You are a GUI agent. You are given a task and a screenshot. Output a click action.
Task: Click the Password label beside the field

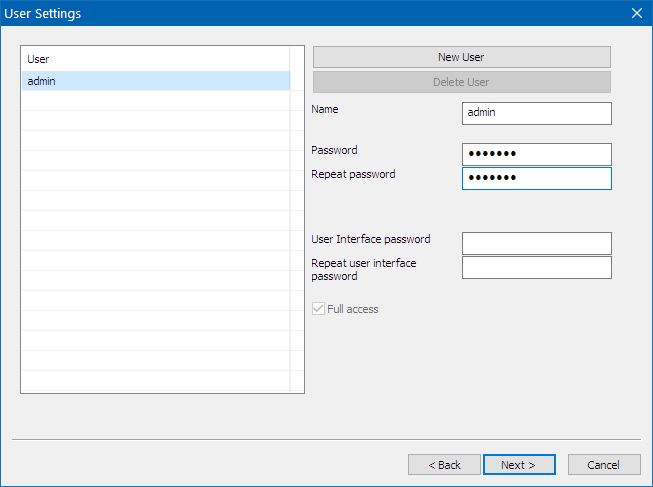(334, 150)
